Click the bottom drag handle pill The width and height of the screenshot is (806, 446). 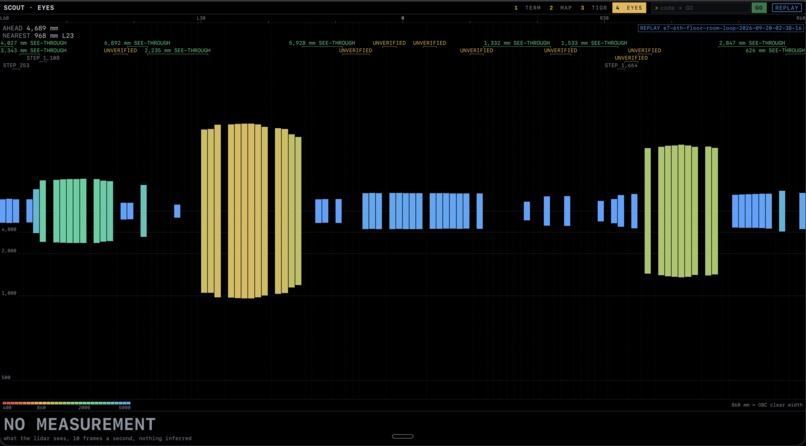pos(402,436)
